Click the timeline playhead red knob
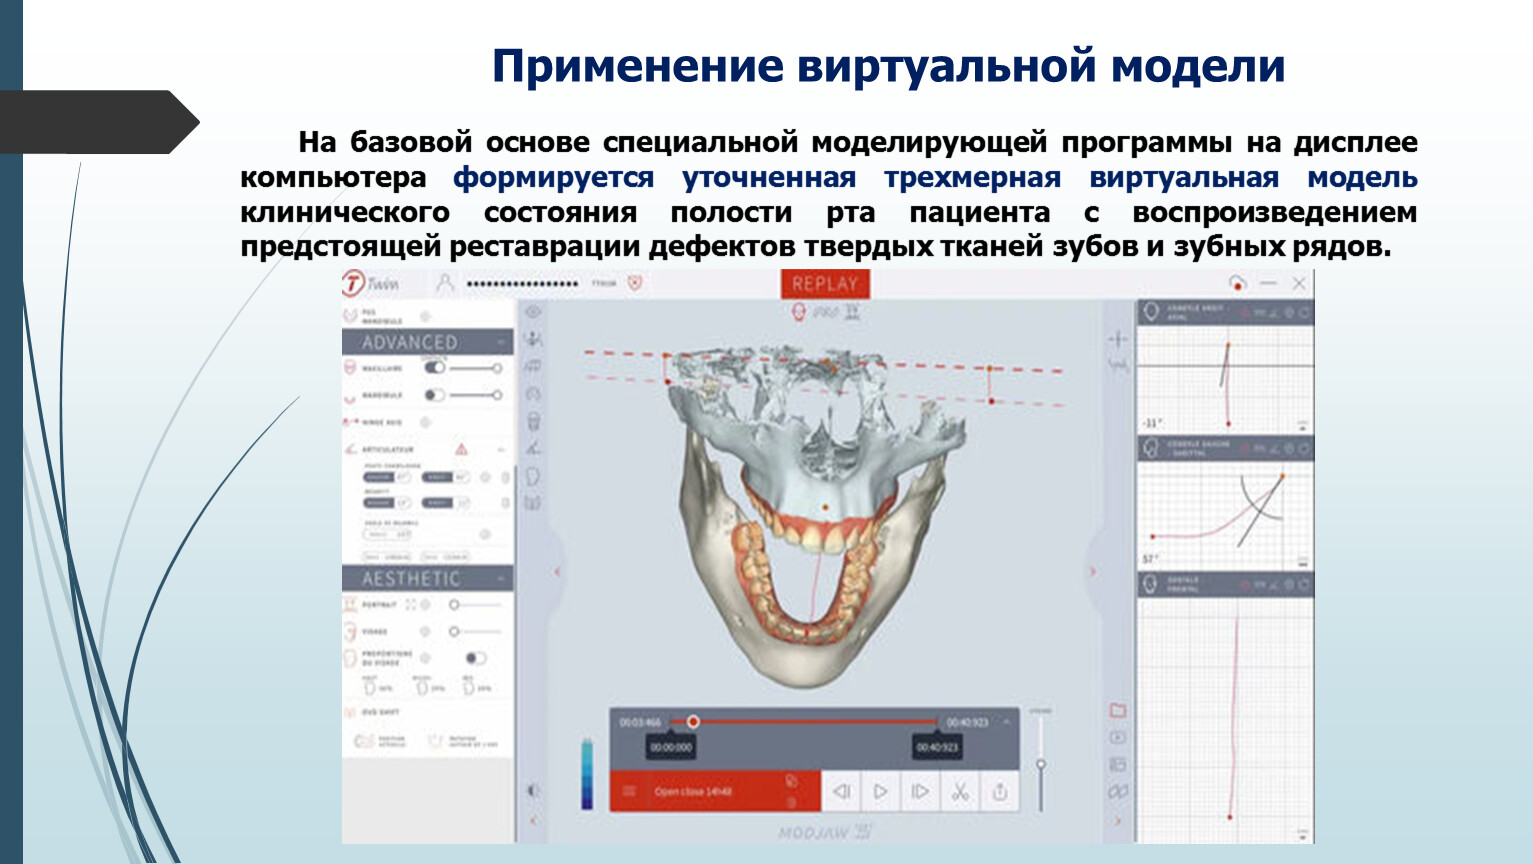 coord(693,721)
